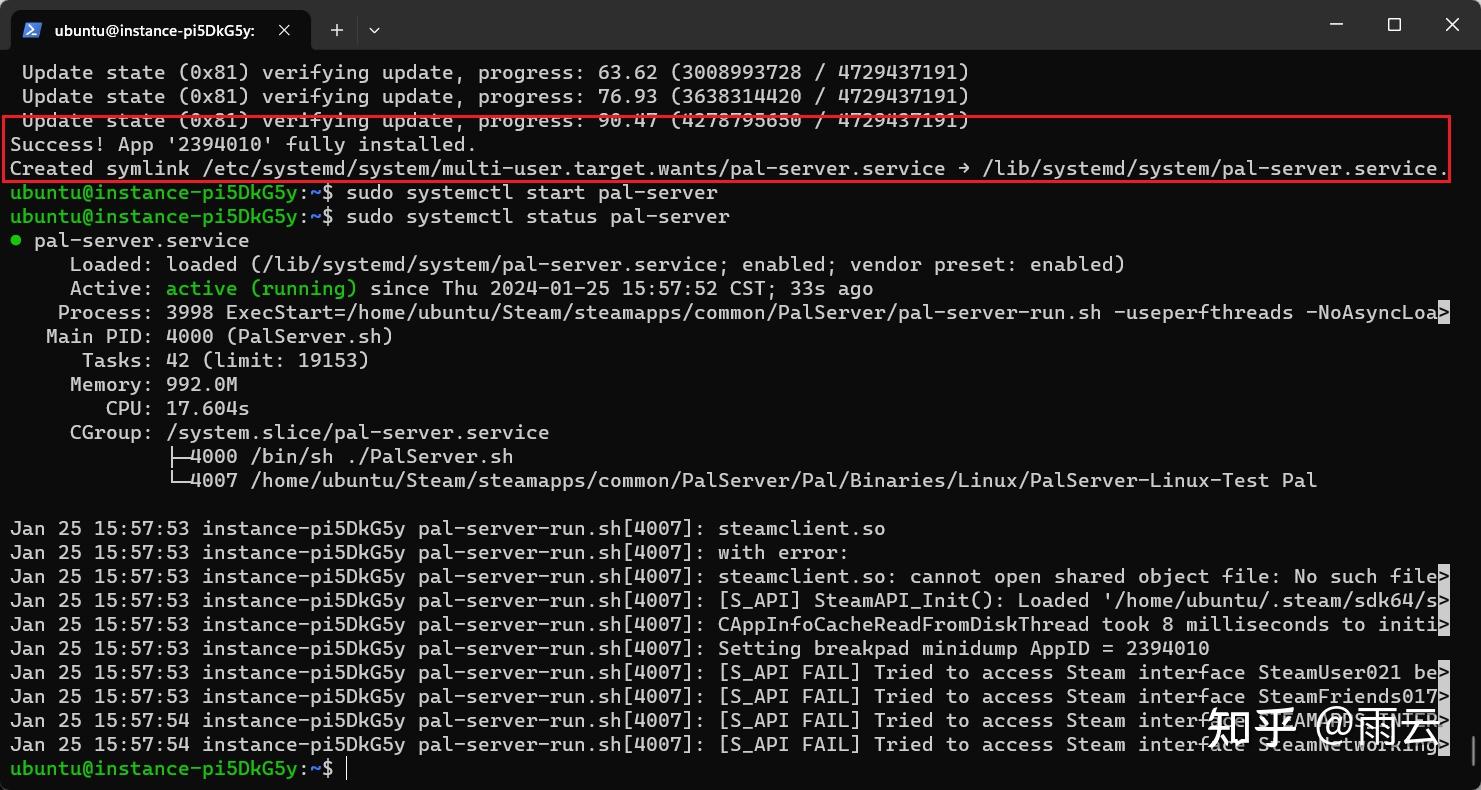This screenshot has width=1481, height=790.
Task: Close the ubuntu@instance terminal tab
Action: [x=284, y=30]
